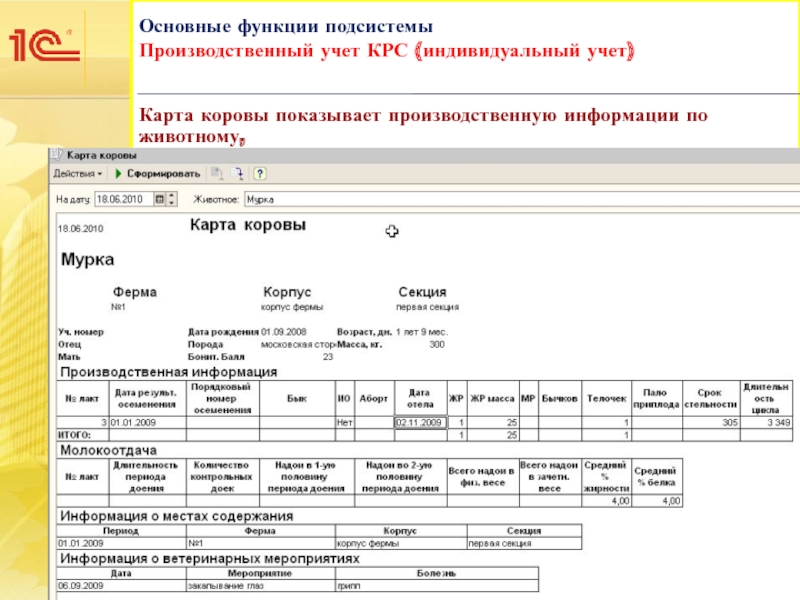
Task: Click the первая секция cell in housing table
Action: tap(524, 543)
